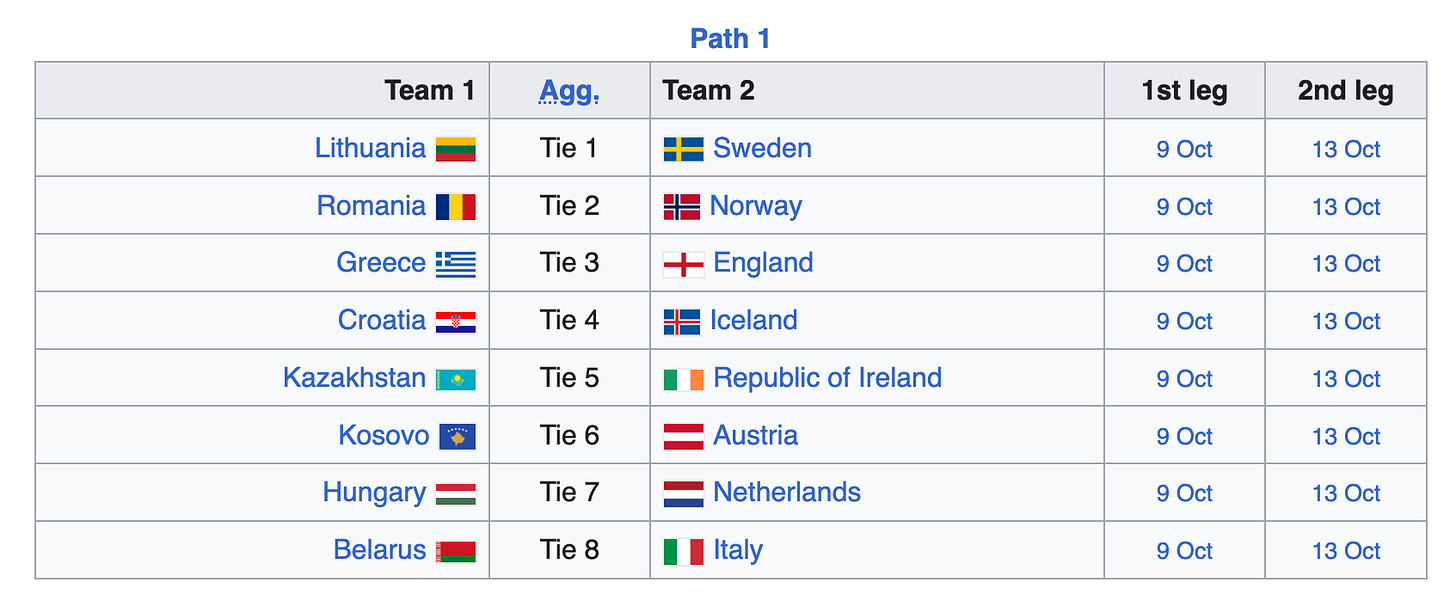Click the Republic of Ireland flag

[x=684, y=379]
